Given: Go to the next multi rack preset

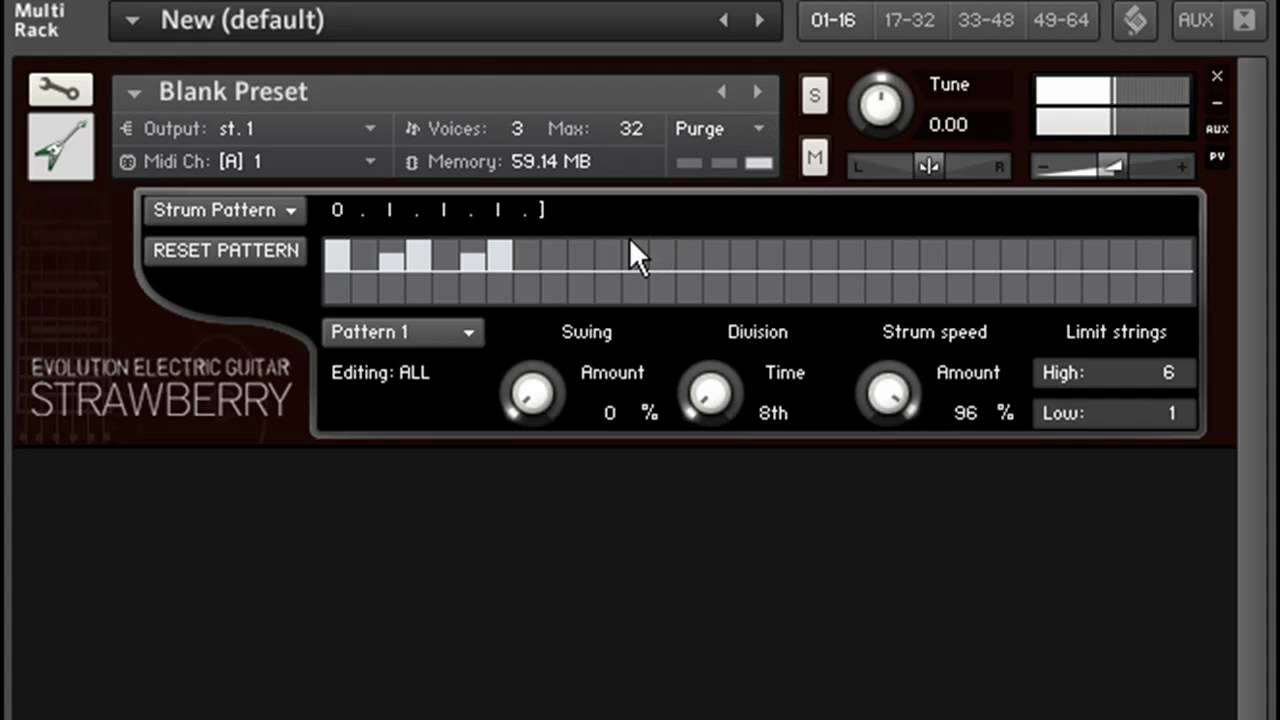Looking at the screenshot, I should [759, 20].
